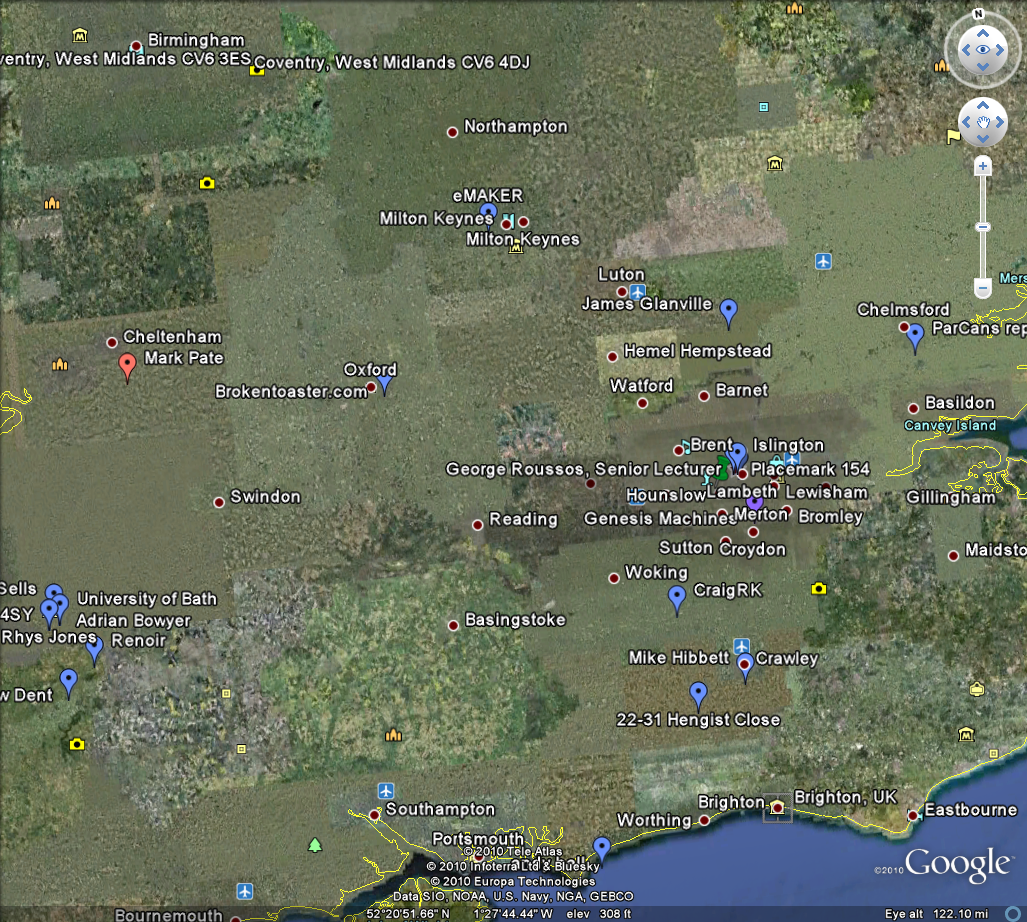
Task: Open the airport icon above Crawley
Action: (741, 646)
